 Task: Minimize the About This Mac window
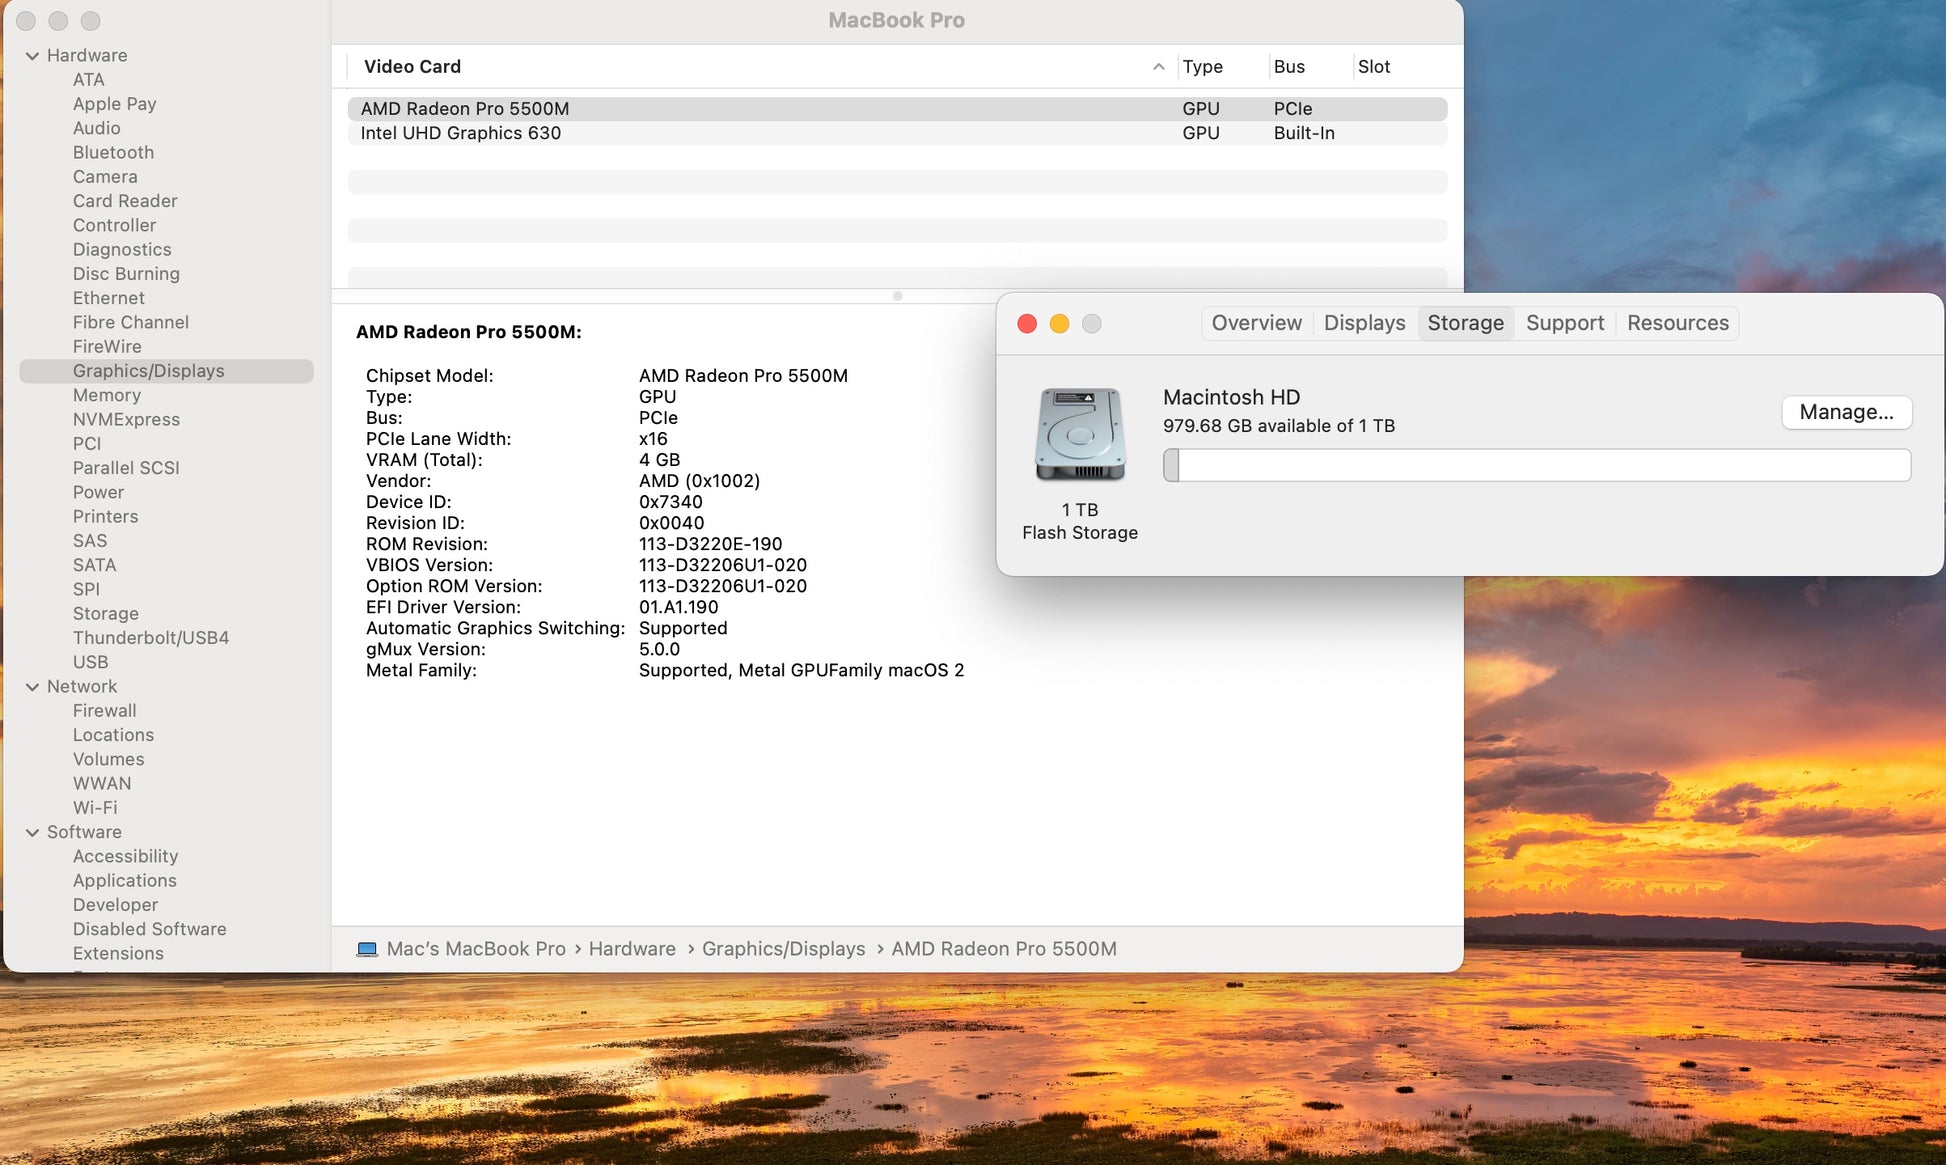1059,324
